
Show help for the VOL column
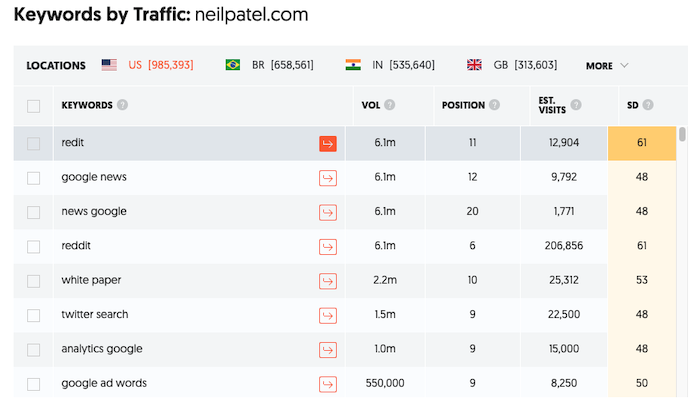(x=390, y=105)
